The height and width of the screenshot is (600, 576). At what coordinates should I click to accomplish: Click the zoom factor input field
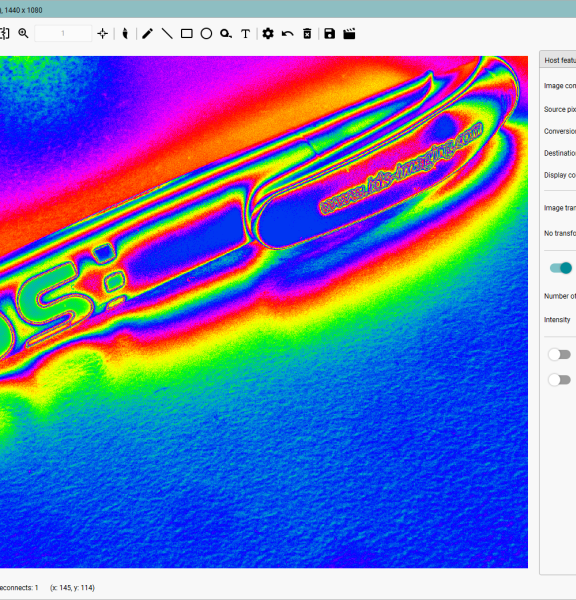coord(63,34)
